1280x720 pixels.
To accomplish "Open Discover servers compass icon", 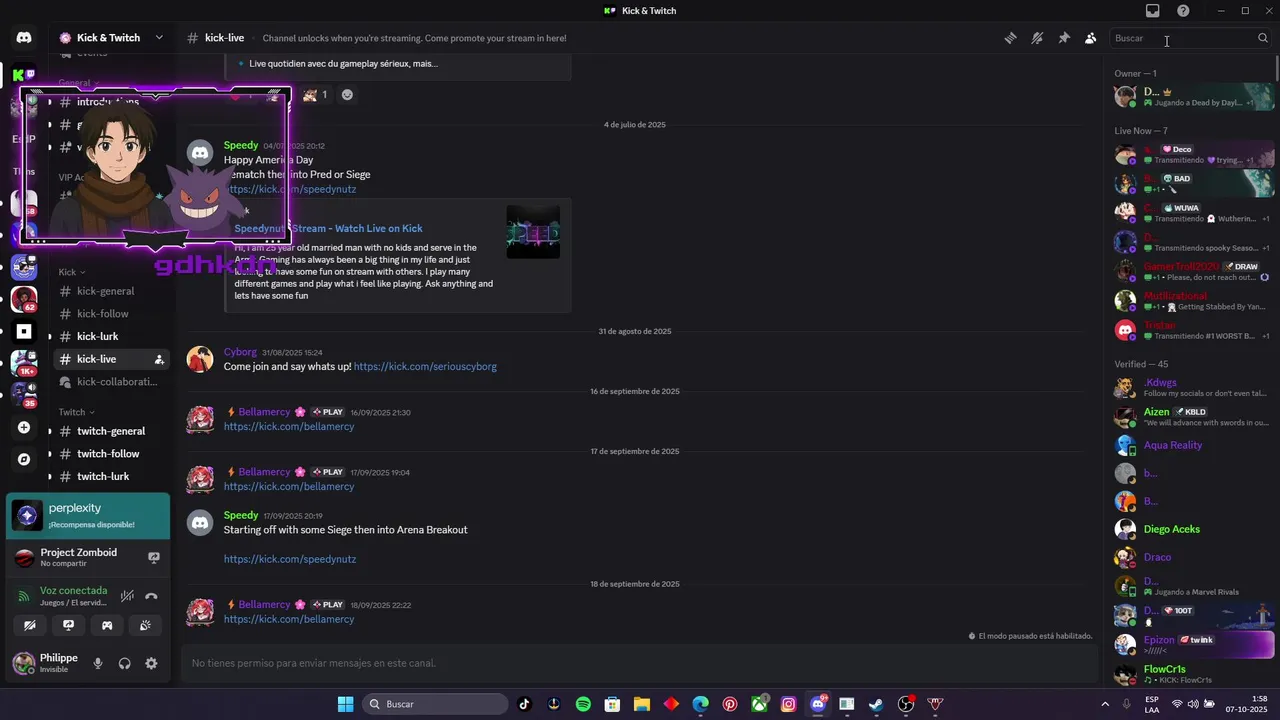I will coord(24,459).
